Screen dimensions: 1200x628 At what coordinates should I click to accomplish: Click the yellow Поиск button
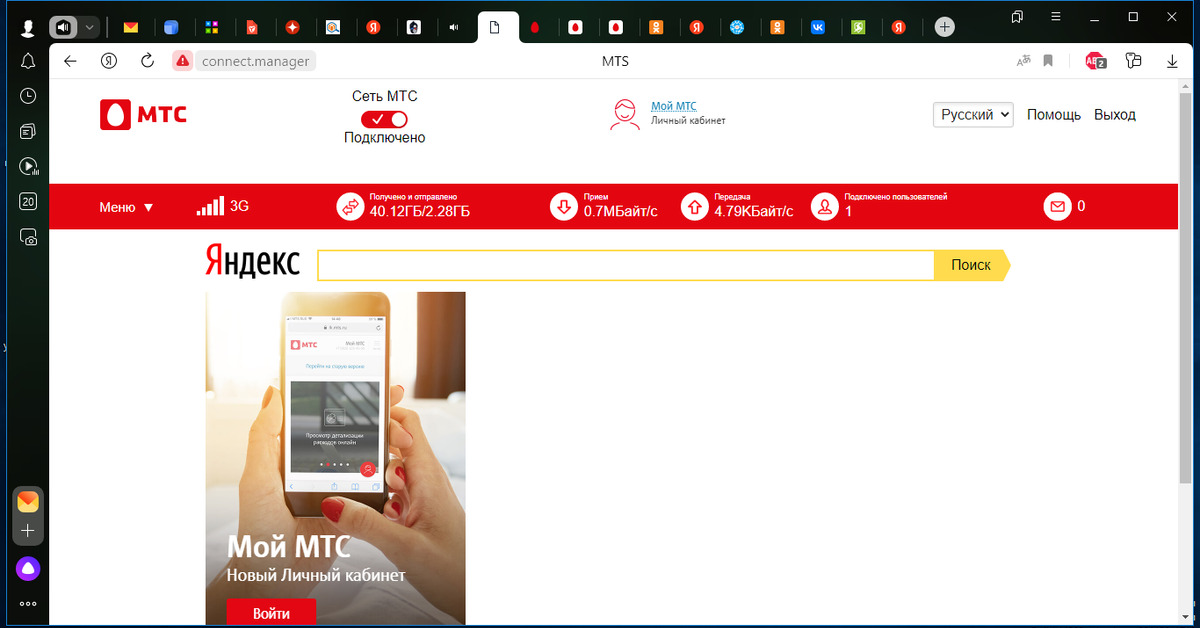coord(971,265)
